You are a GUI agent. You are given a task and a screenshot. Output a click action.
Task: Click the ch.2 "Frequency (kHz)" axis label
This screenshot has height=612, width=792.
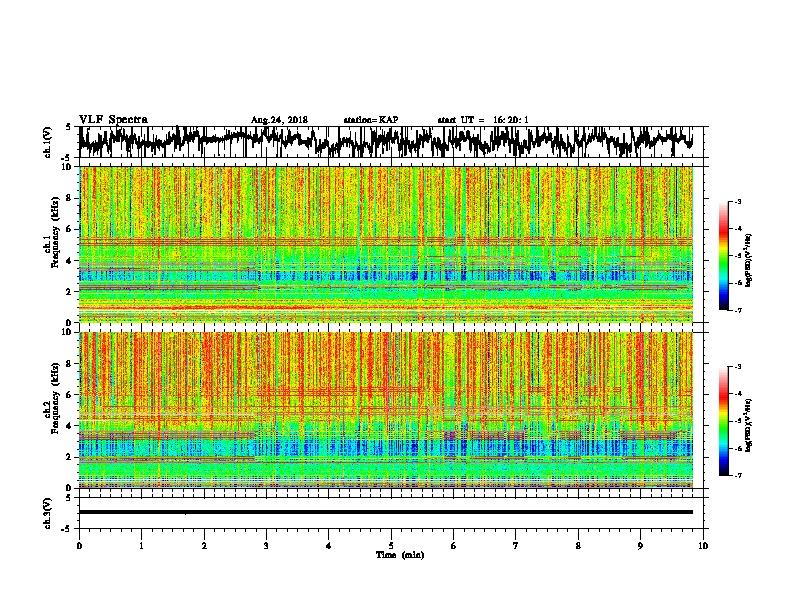[55, 398]
